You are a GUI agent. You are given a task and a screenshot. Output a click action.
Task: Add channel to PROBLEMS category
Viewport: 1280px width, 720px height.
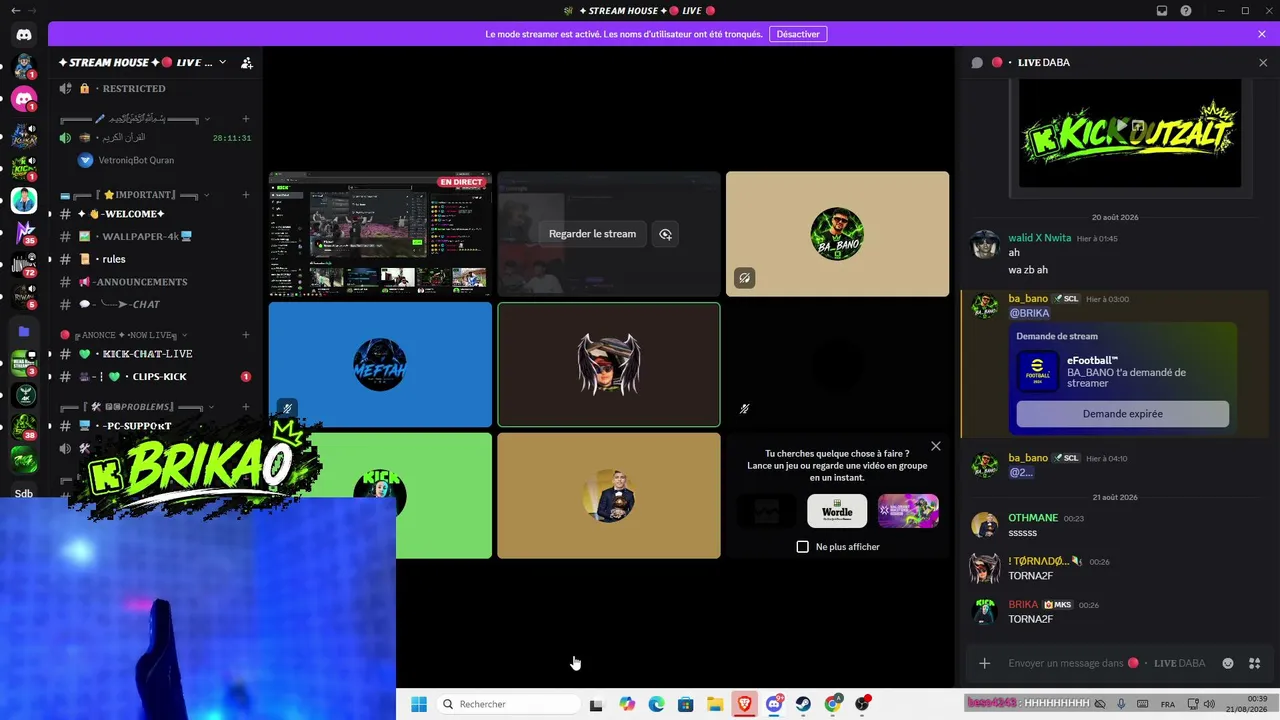(x=246, y=407)
